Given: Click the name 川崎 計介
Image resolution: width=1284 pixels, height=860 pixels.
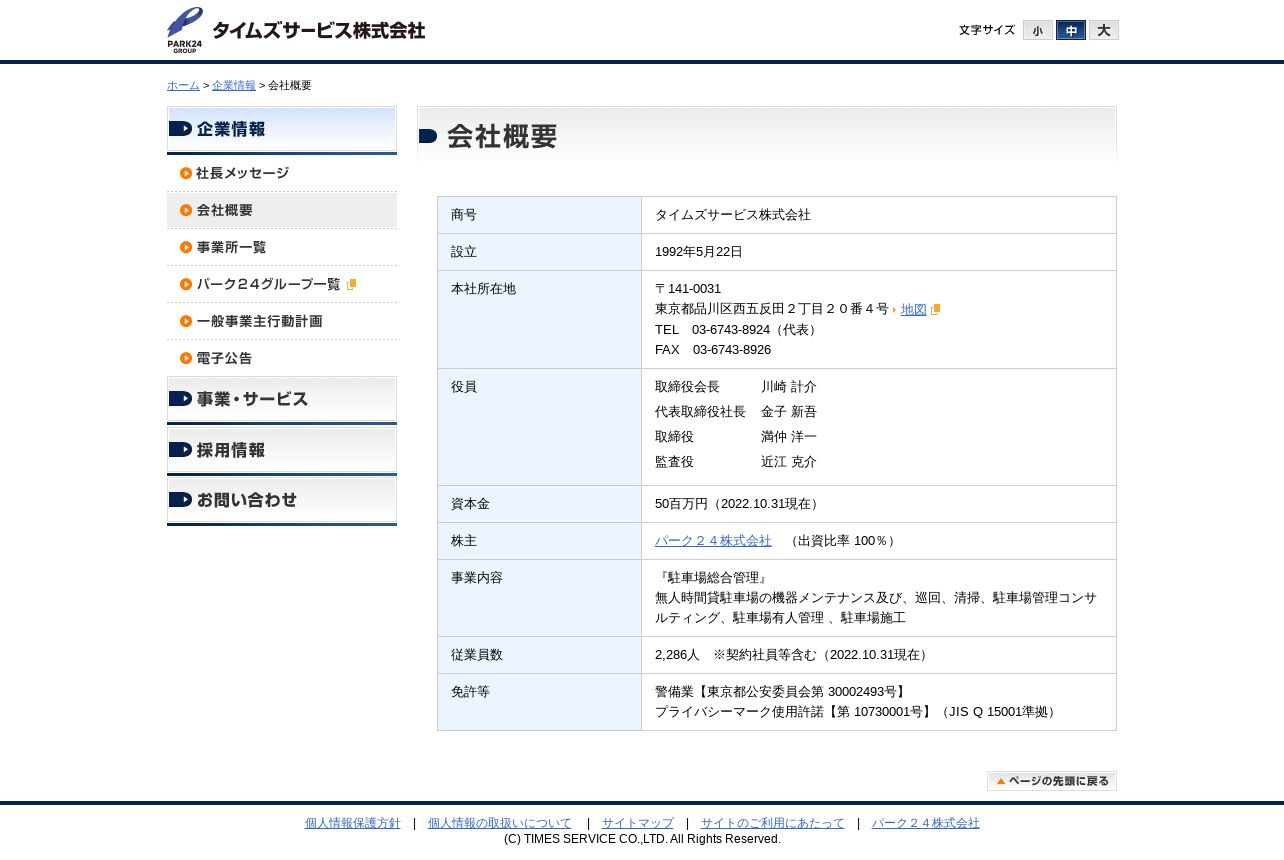Looking at the screenshot, I should point(789,387).
